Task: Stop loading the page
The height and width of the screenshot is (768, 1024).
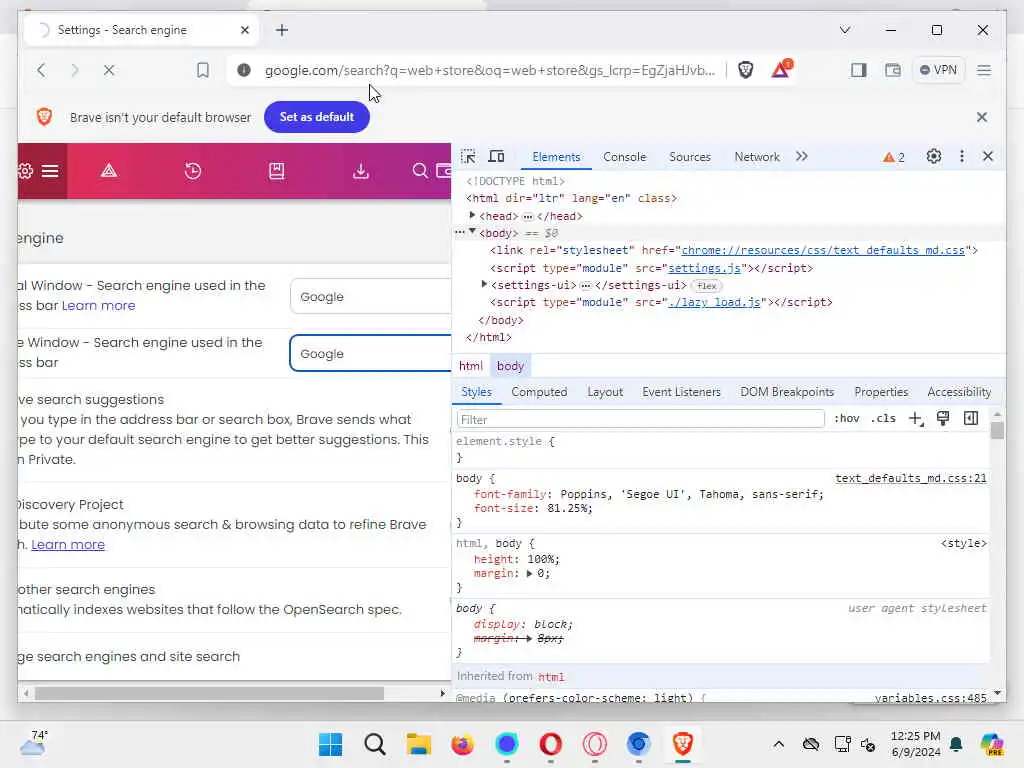Action: coord(108,70)
